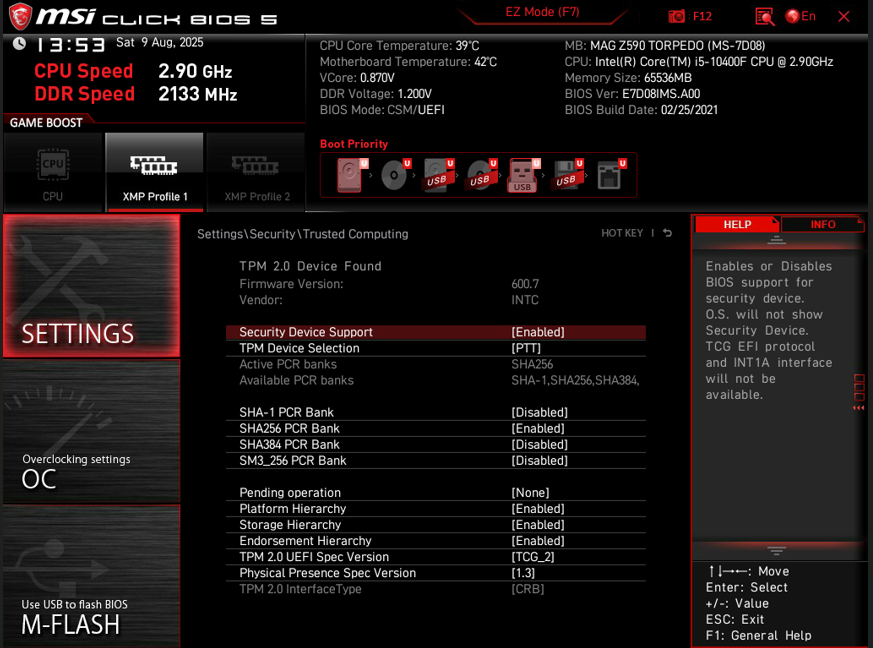Click the help panel top collapse handle
This screenshot has width=873, height=648.
tap(776, 240)
